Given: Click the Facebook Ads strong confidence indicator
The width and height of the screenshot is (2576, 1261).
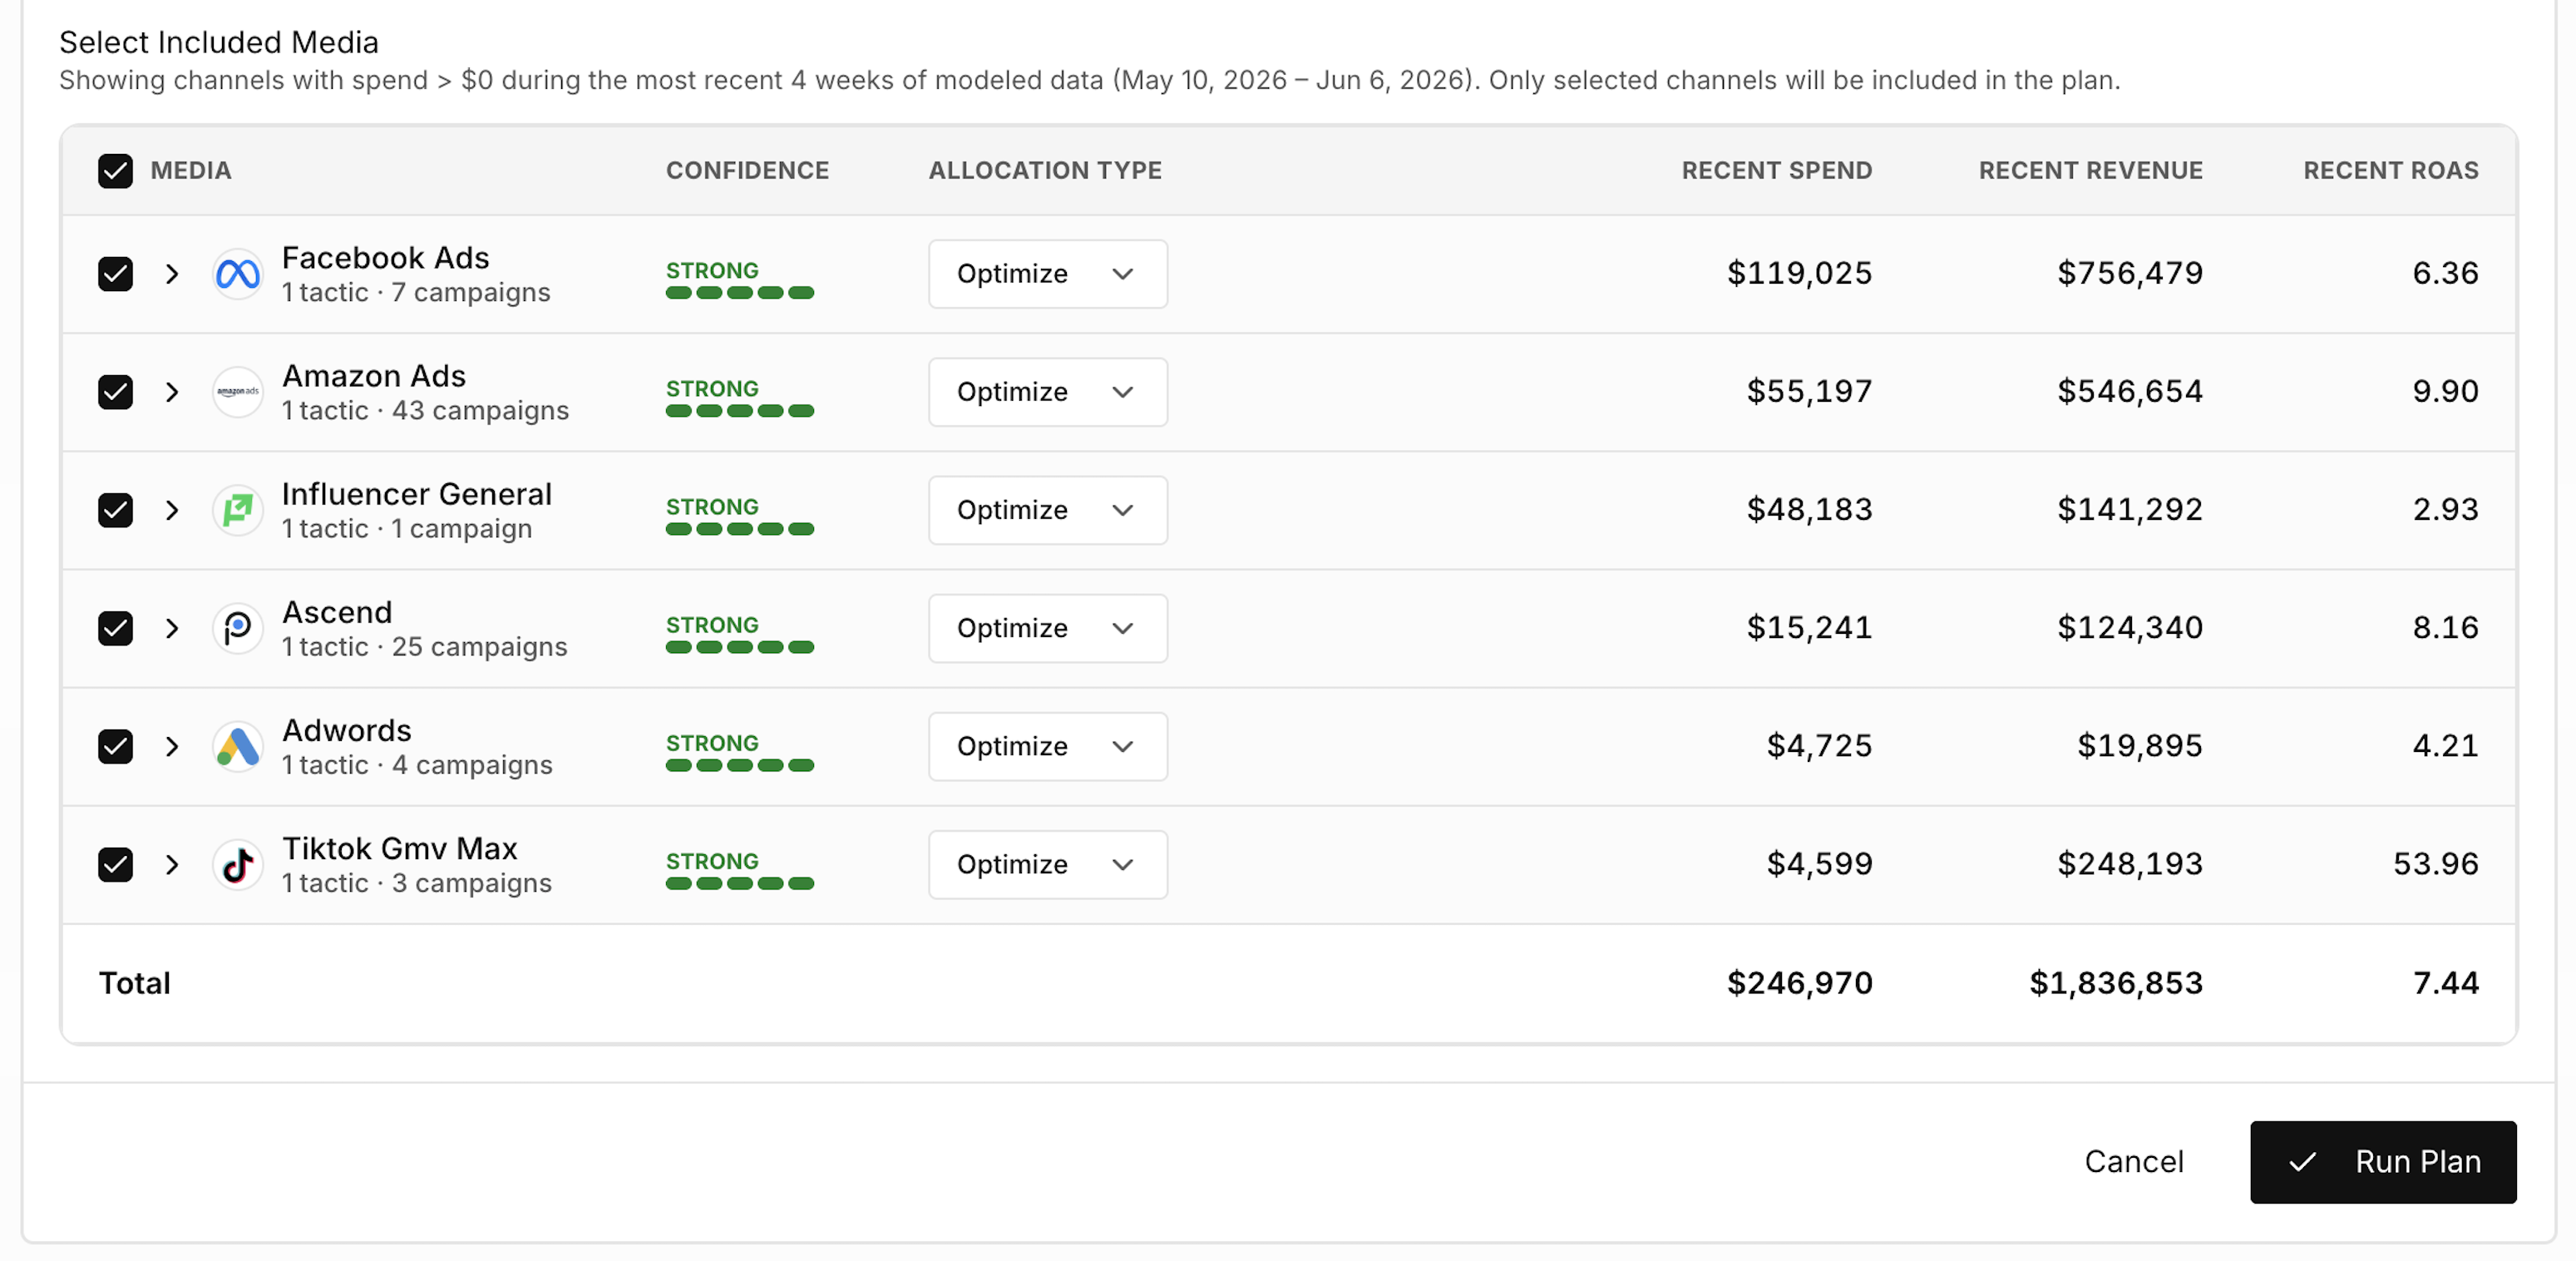Looking at the screenshot, I should (x=740, y=279).
